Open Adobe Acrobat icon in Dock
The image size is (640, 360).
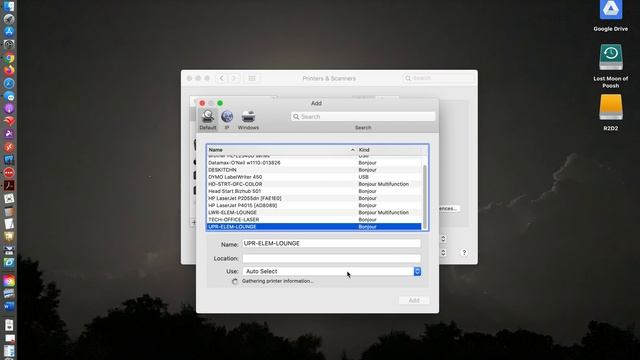coord(9,186)
